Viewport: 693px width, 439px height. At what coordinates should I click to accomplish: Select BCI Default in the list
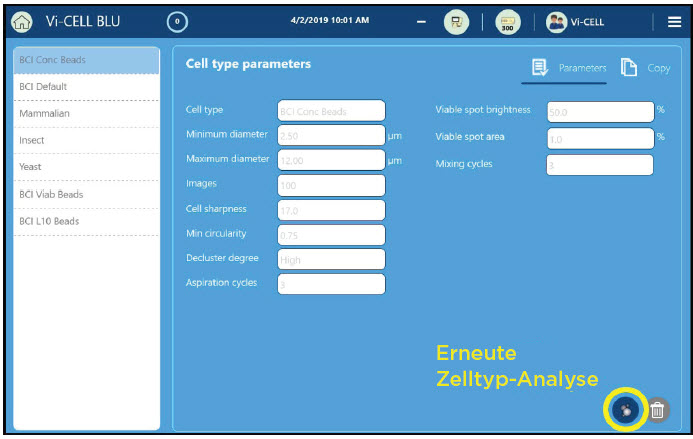tap(86, 87)
